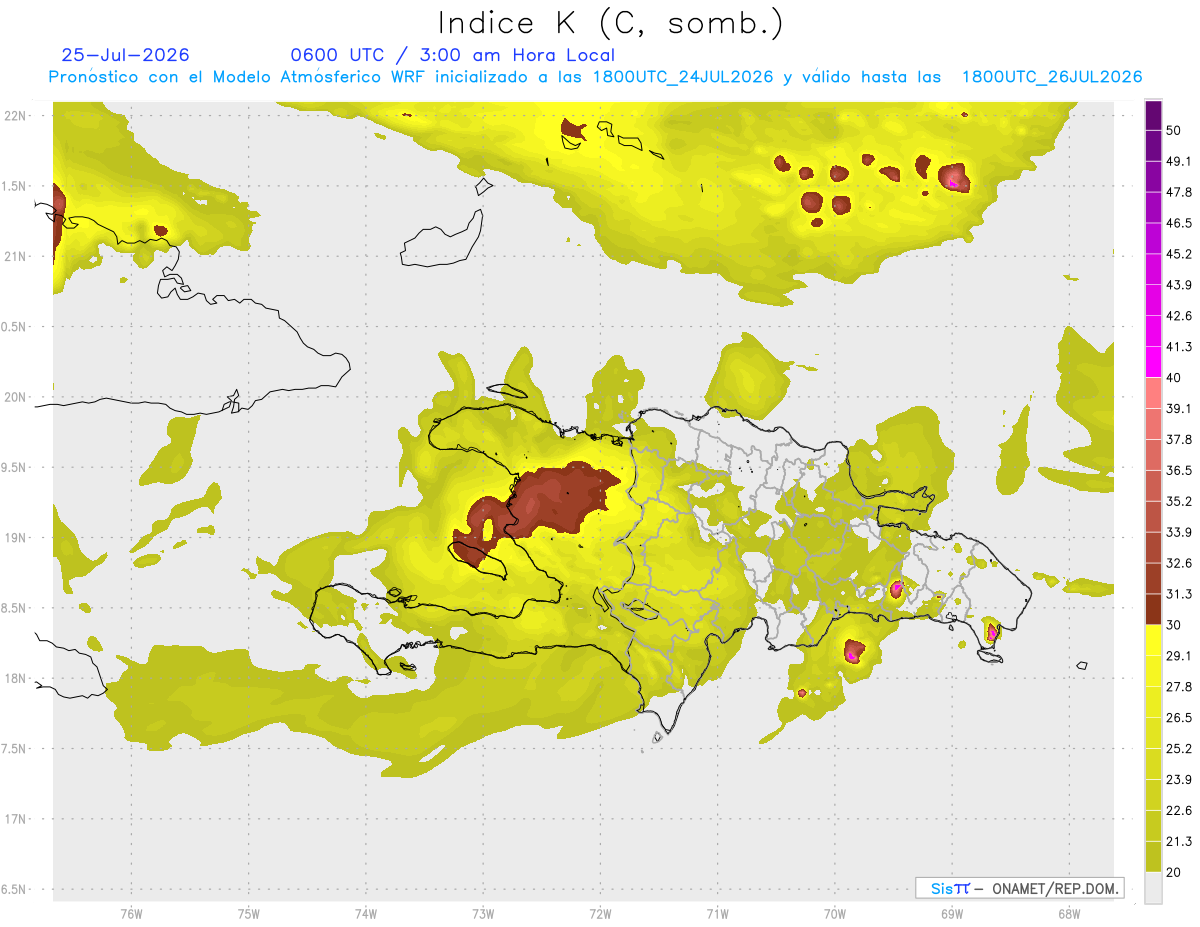Click the "20N" latitude label
The width and height of the screenshot is (1200, 927).
(17, 397)
